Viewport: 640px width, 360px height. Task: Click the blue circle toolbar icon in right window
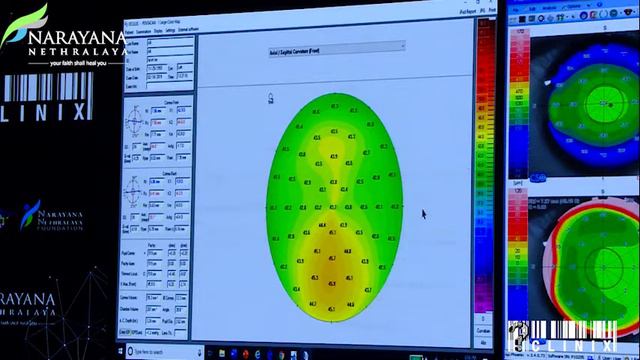pos(584,16)
